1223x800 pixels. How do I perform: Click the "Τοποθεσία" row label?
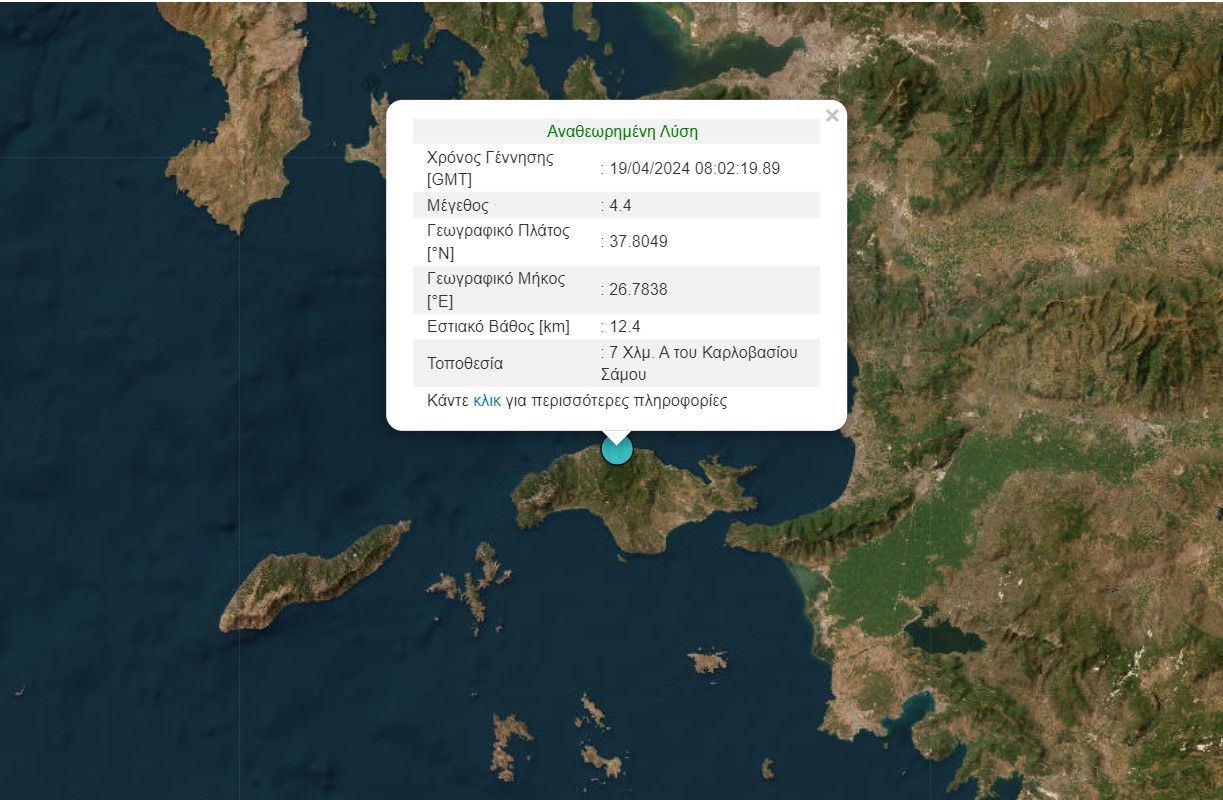coord(465,363)
